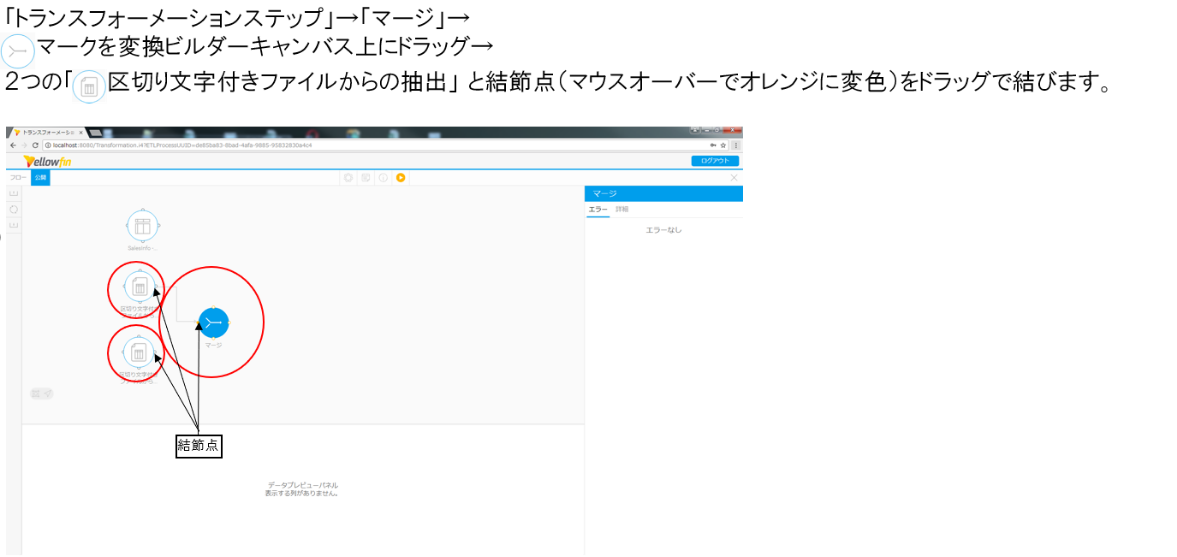Click the info circle icon in toolbar
This screenshot has height=557, width=1177.
383,178
